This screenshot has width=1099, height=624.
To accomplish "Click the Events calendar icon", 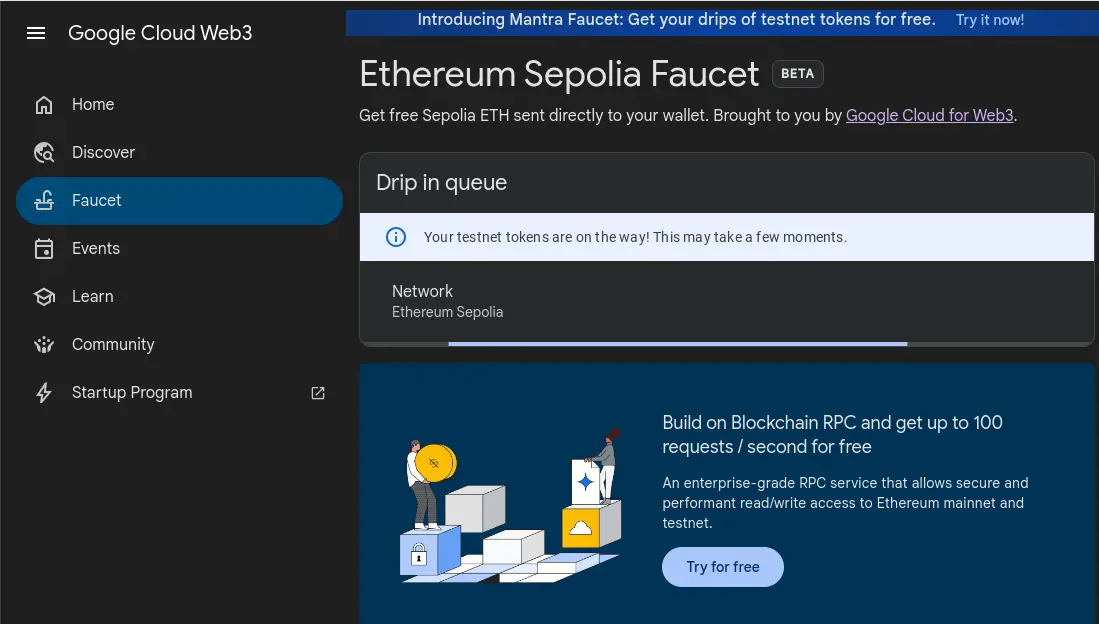I will coord(44,249).
